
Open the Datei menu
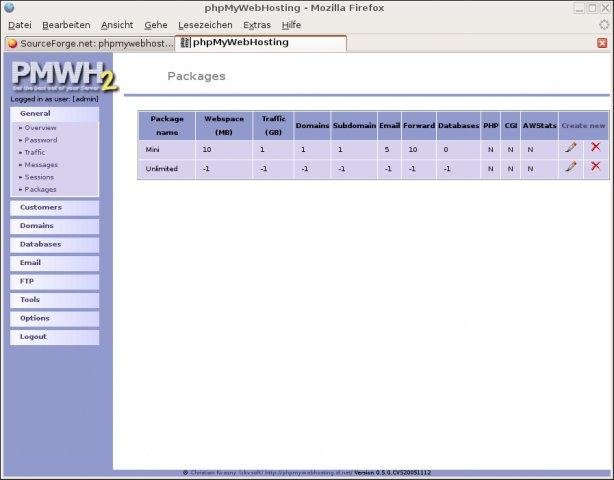coord(20,25)
